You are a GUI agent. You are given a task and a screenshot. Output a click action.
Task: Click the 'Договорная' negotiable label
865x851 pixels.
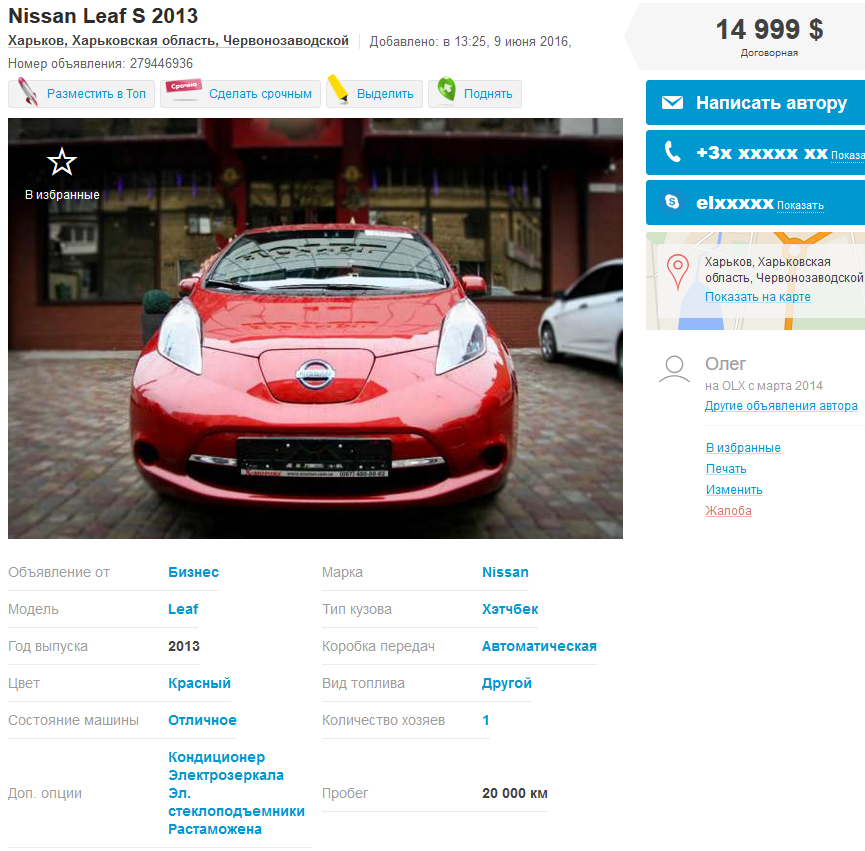point(770,53)
